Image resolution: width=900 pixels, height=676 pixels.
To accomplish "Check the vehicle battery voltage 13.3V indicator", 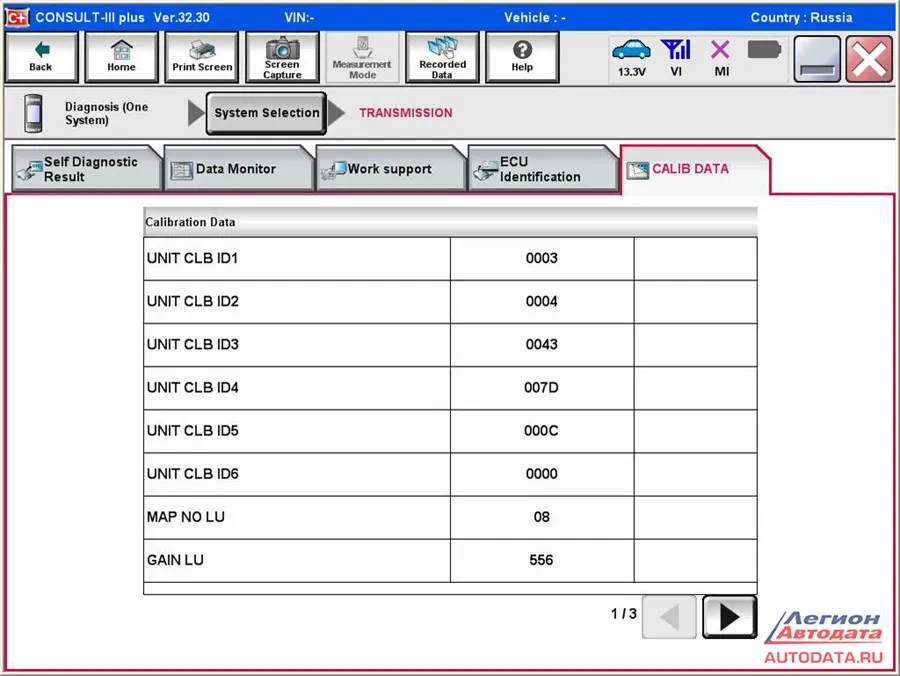I will (630, 57).
